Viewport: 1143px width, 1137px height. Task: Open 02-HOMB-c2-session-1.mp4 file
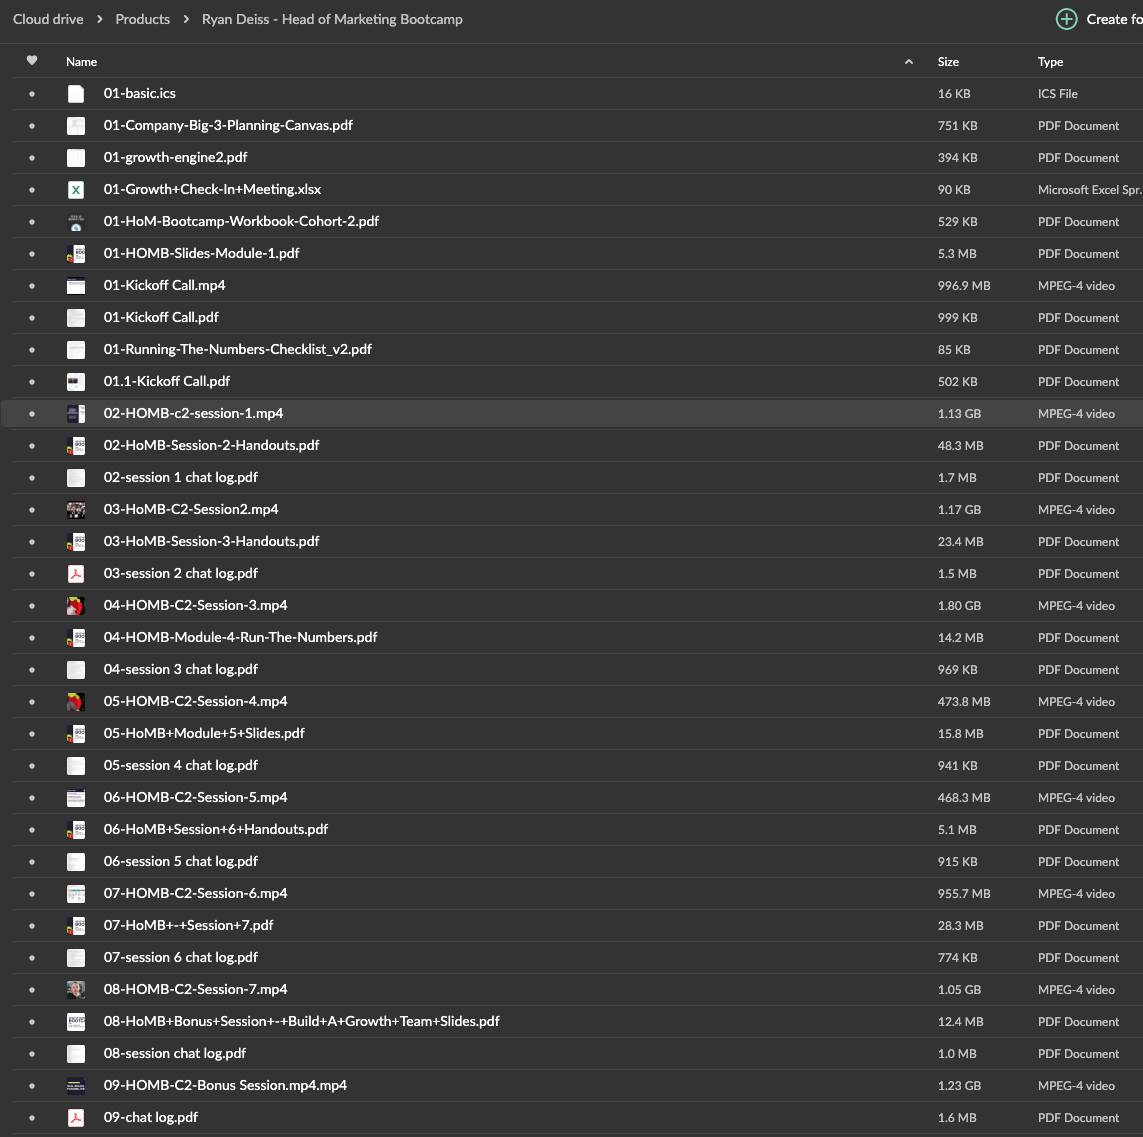point(193,413)
